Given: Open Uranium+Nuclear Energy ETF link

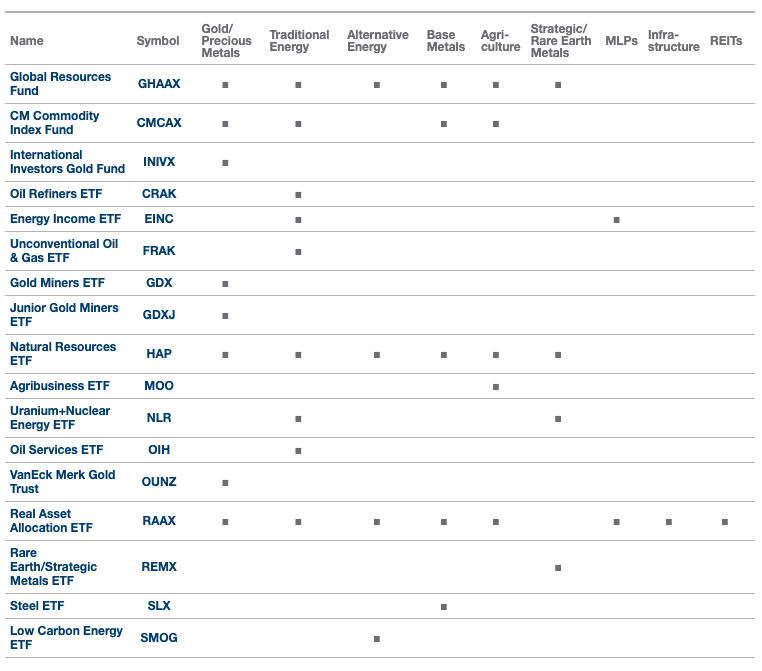Looking at the screenshot, I should (x=60, y=418).
